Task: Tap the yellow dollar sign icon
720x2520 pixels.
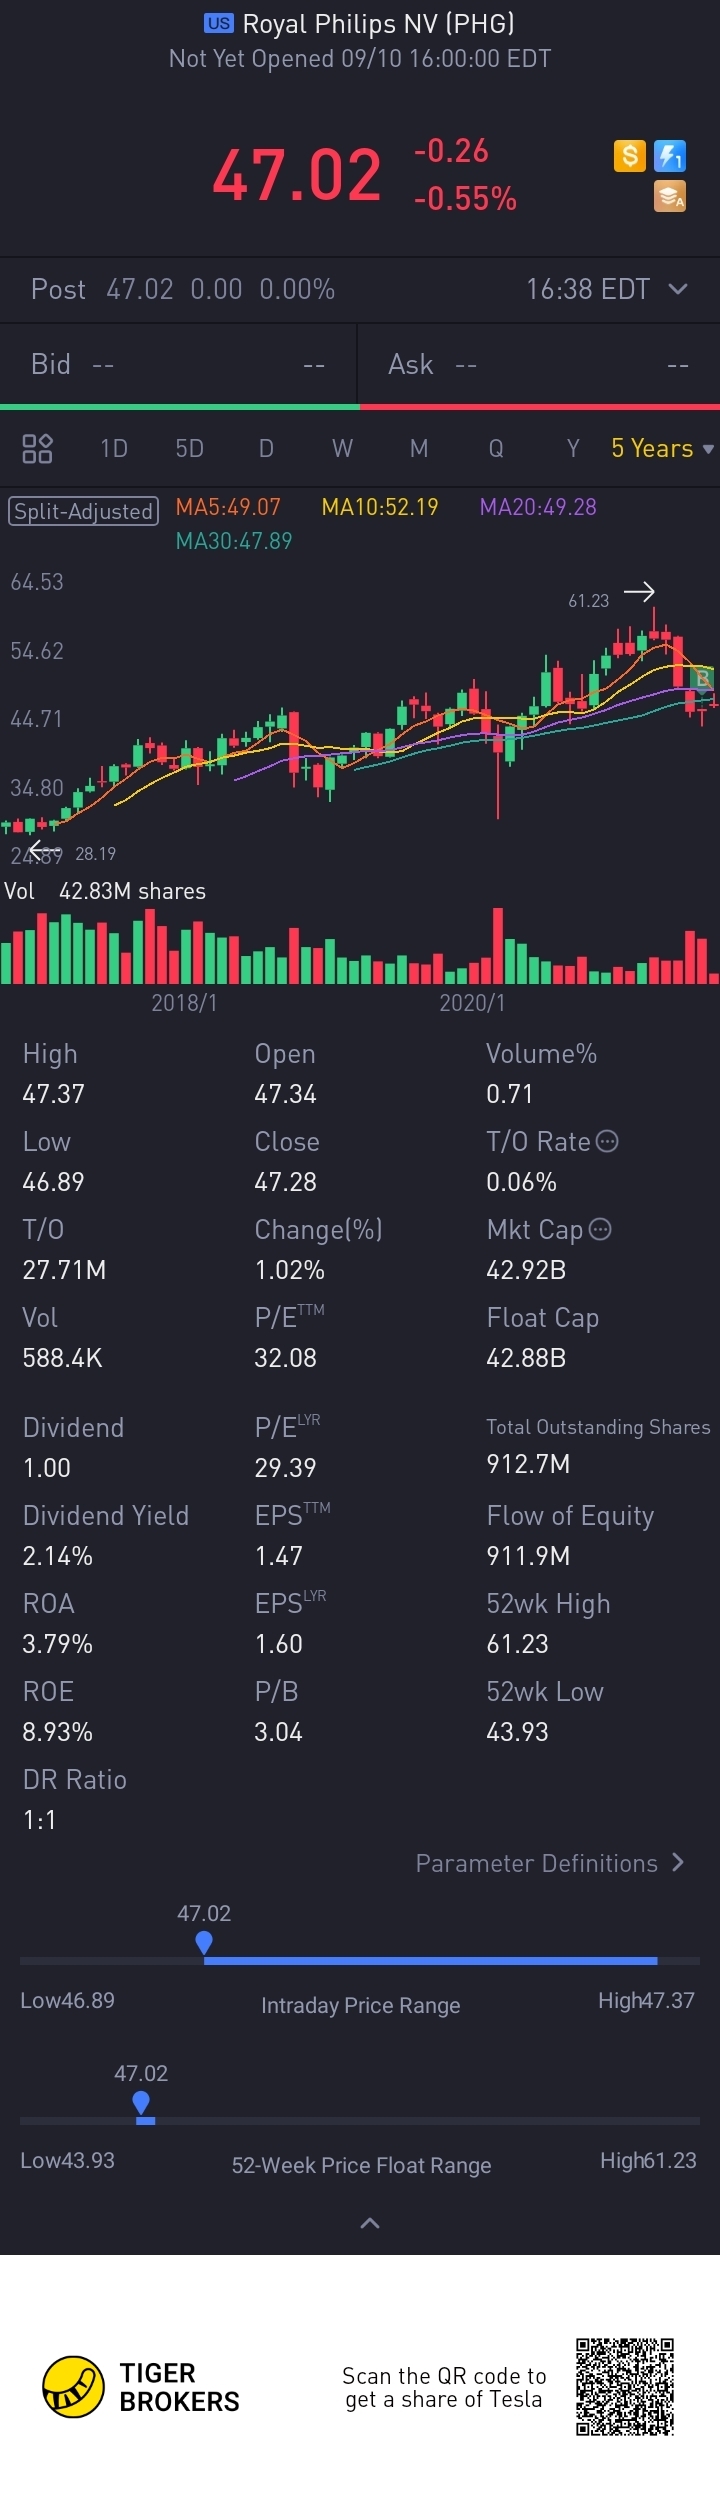Action: click(x=629, y=156)
